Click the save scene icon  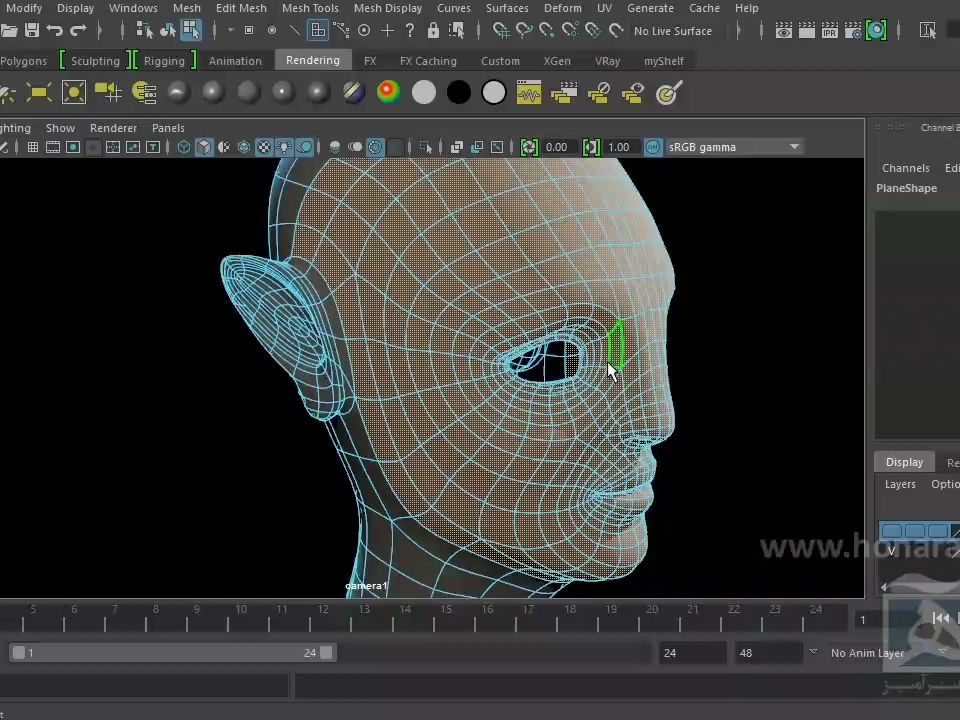[30, 31]
